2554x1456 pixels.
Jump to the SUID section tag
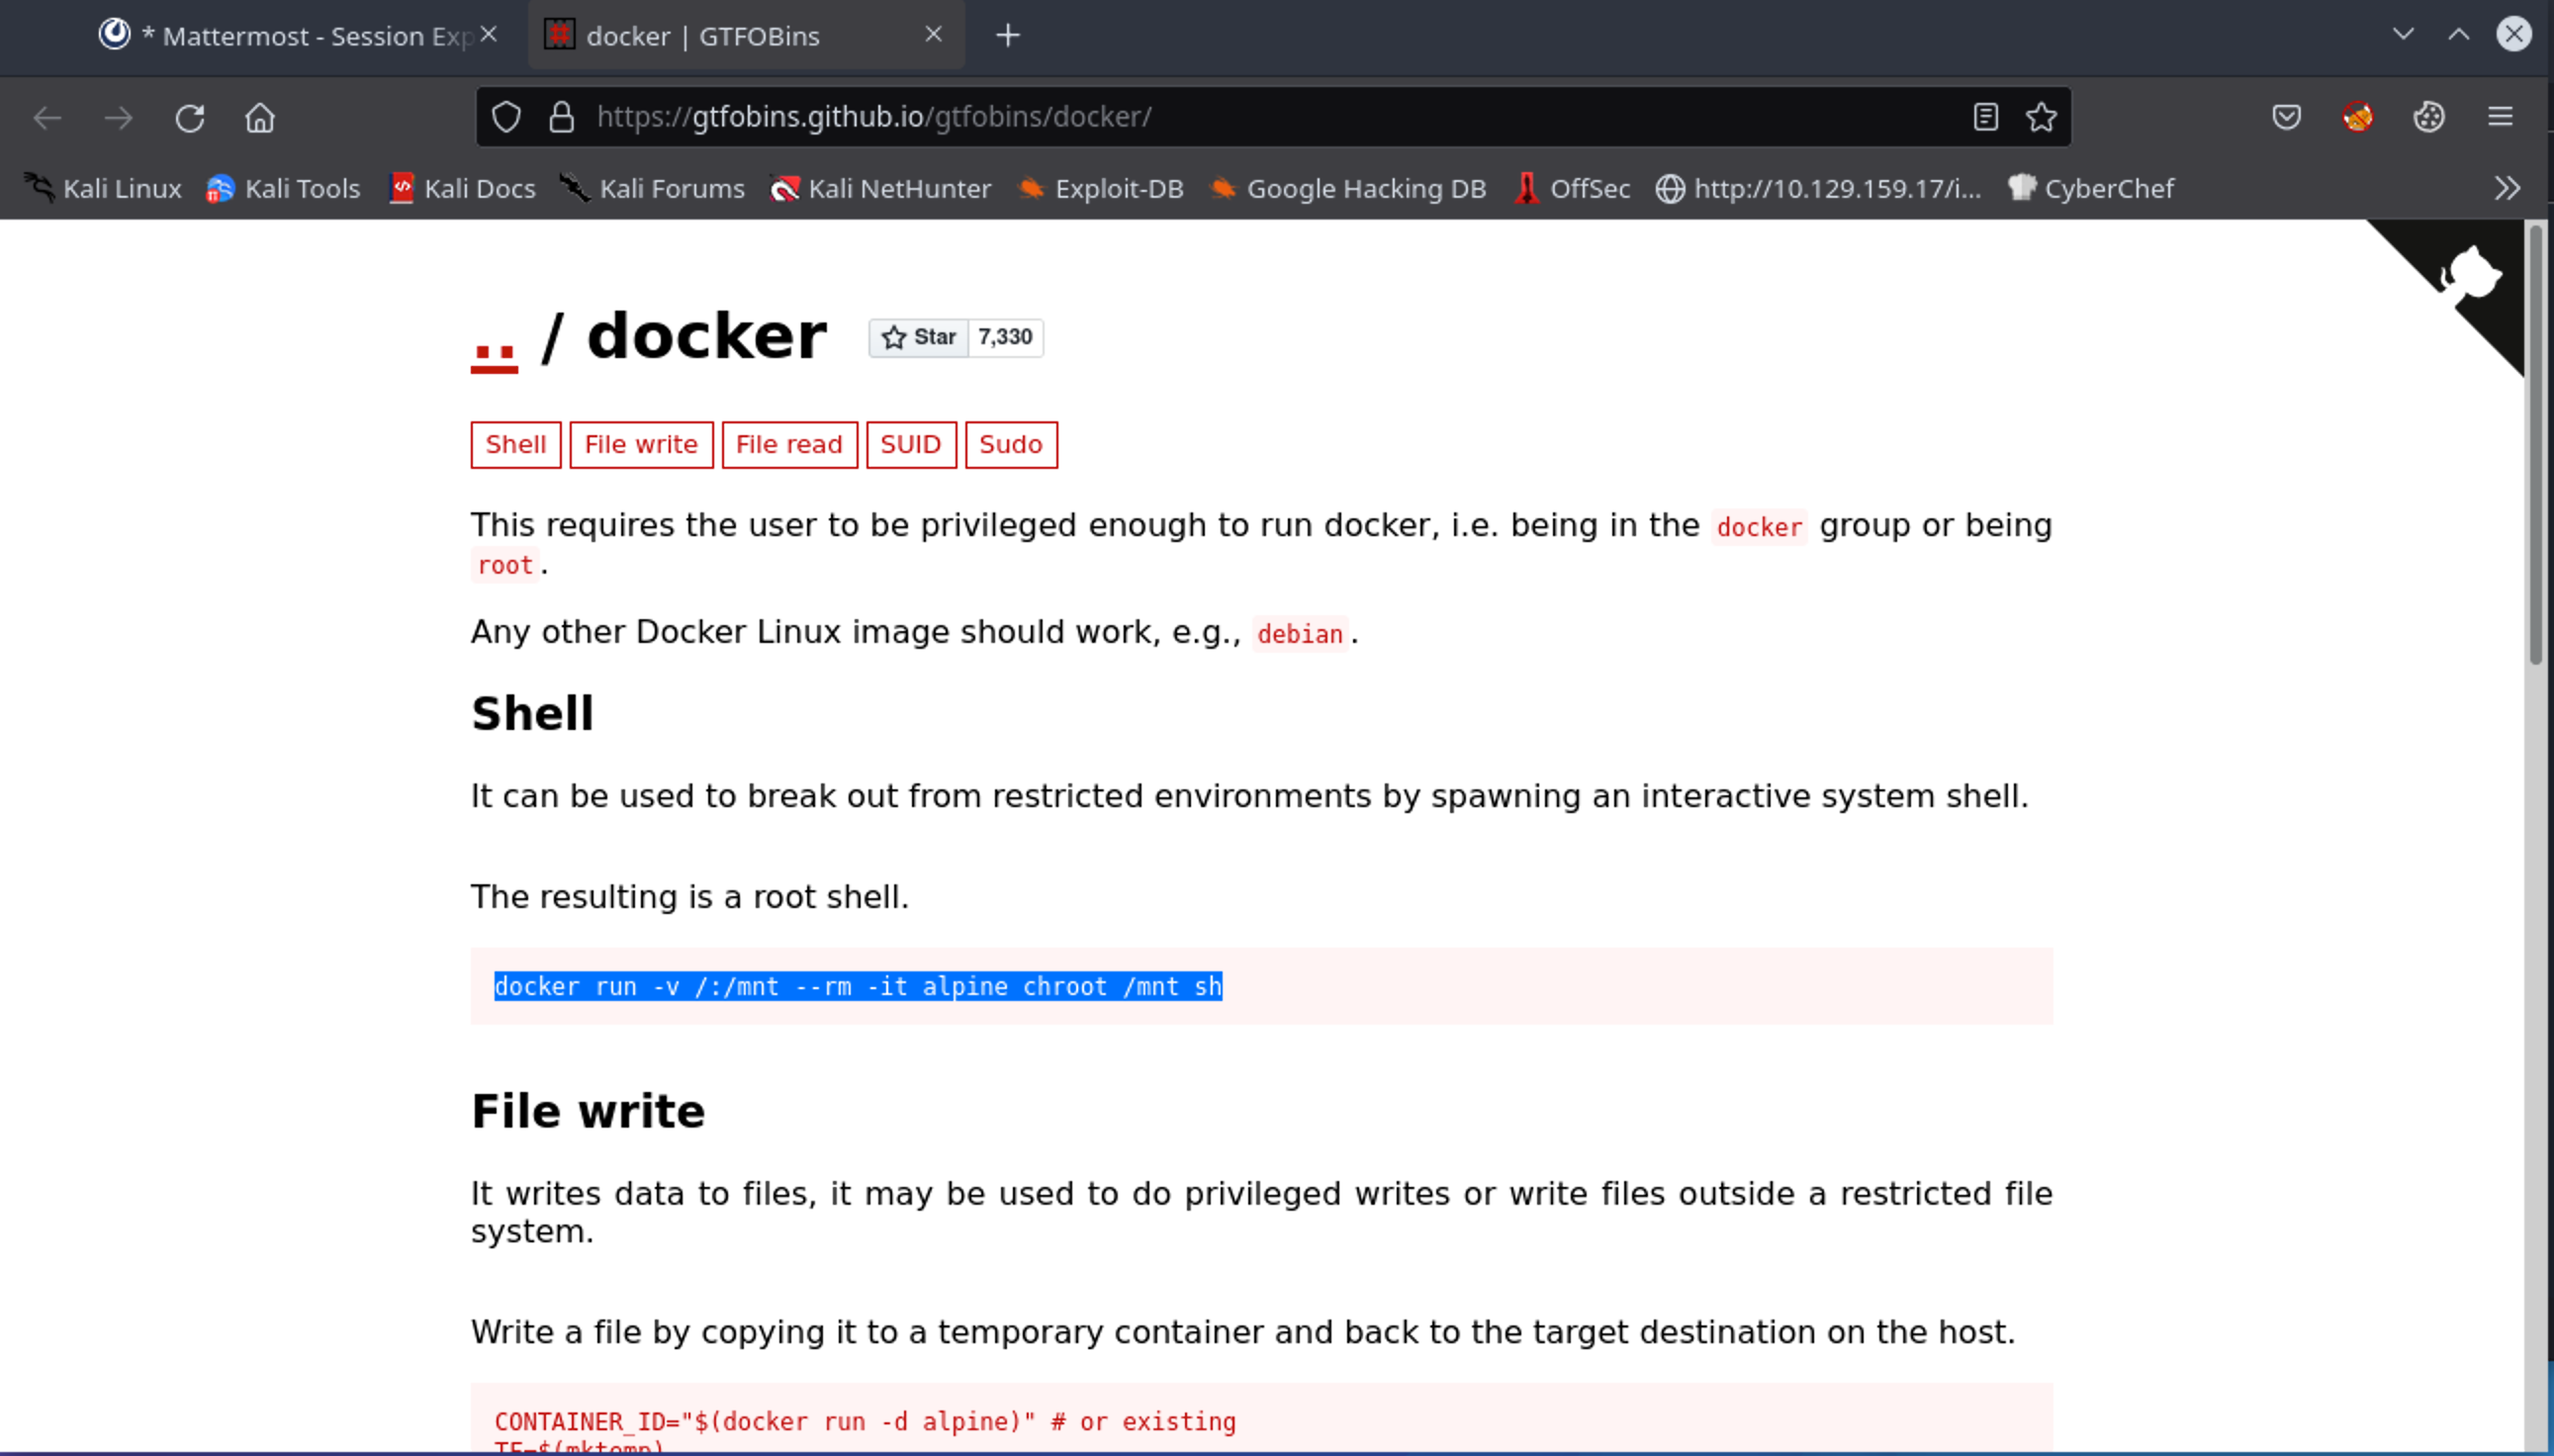911,444
